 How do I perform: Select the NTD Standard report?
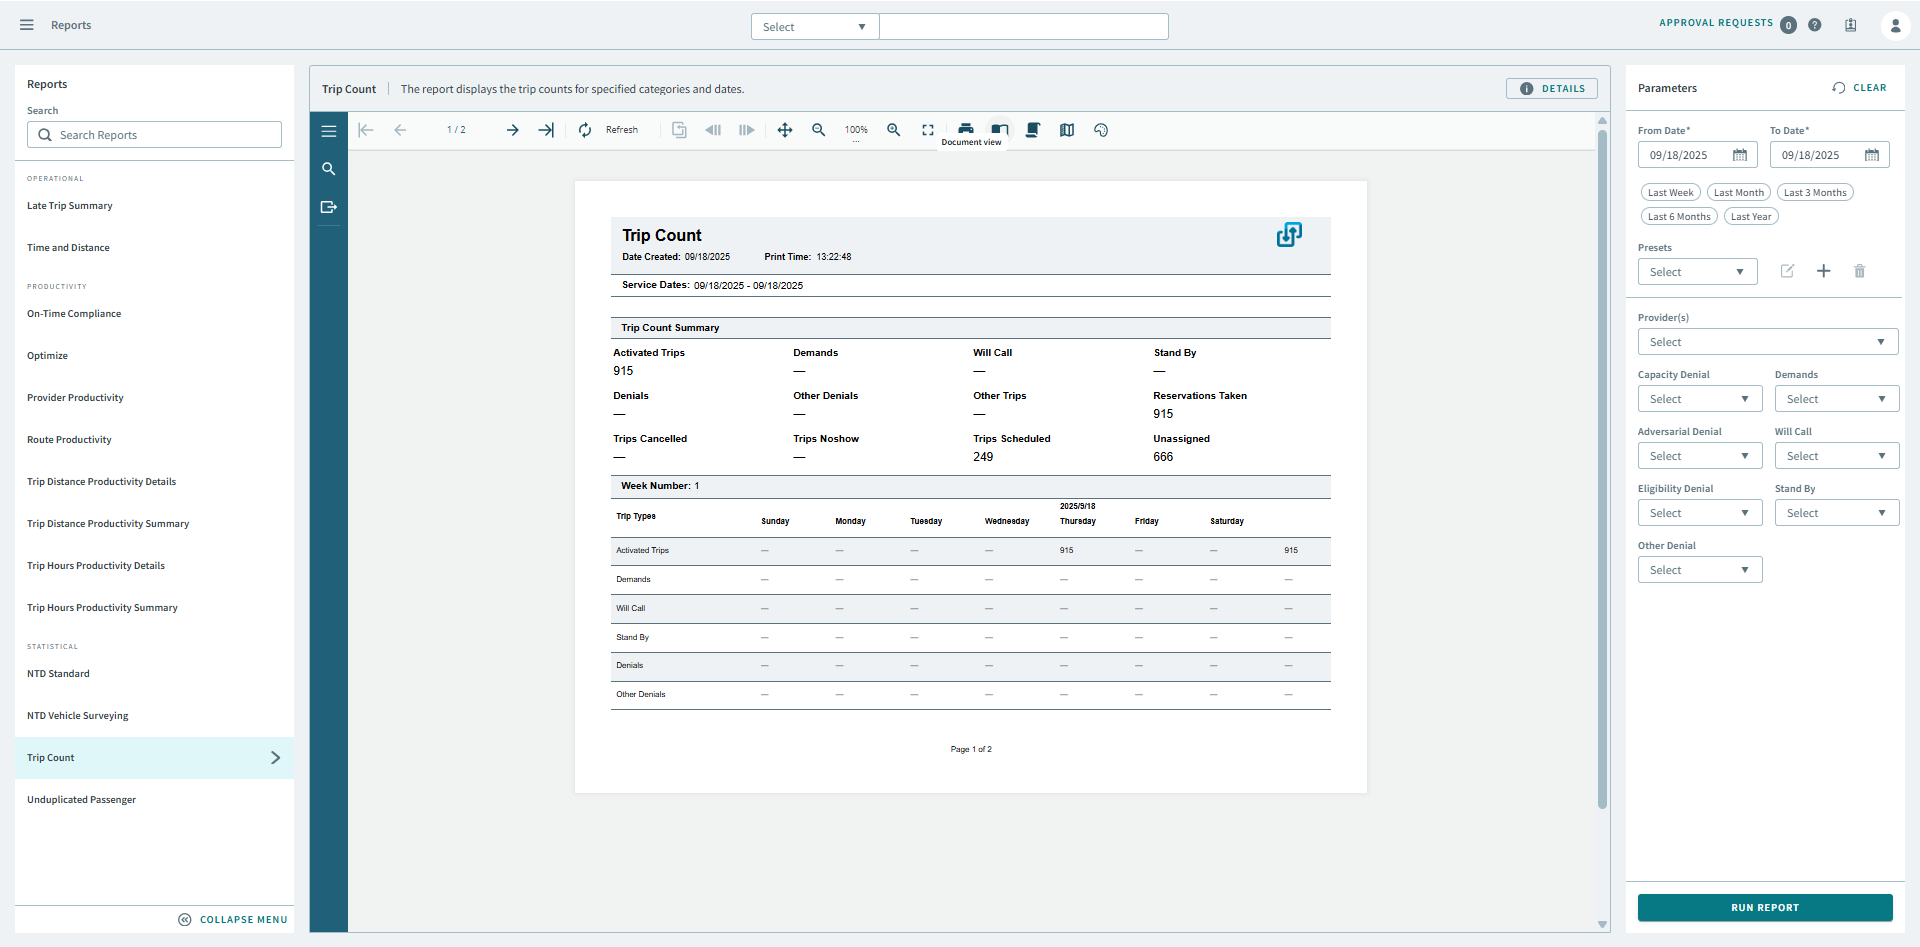58,674
